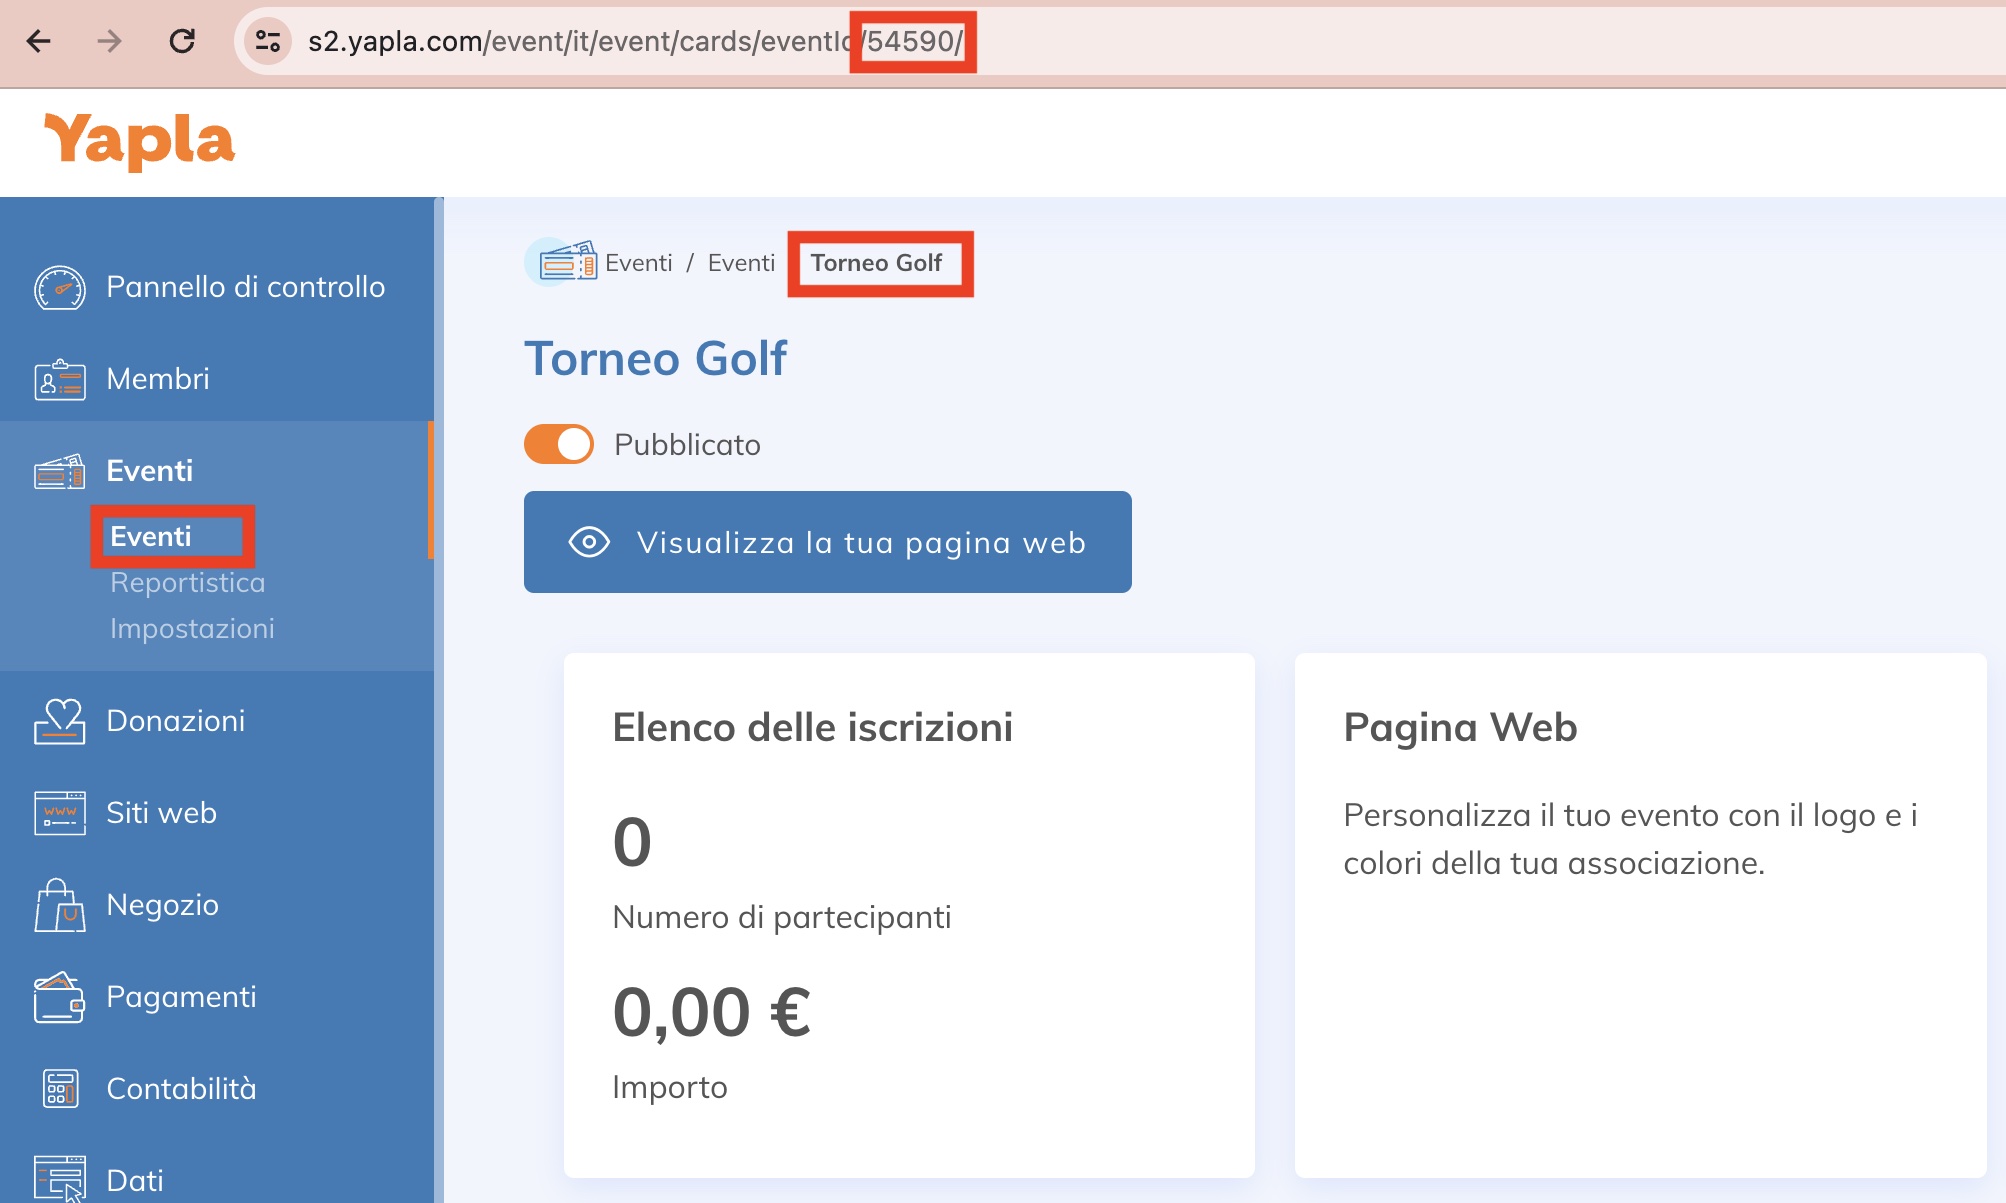Open the Negozio section

(x=163, y=905)
